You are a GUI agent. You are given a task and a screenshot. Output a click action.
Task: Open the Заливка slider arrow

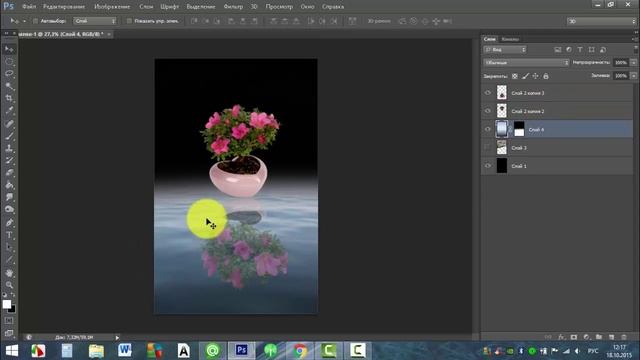633,76
